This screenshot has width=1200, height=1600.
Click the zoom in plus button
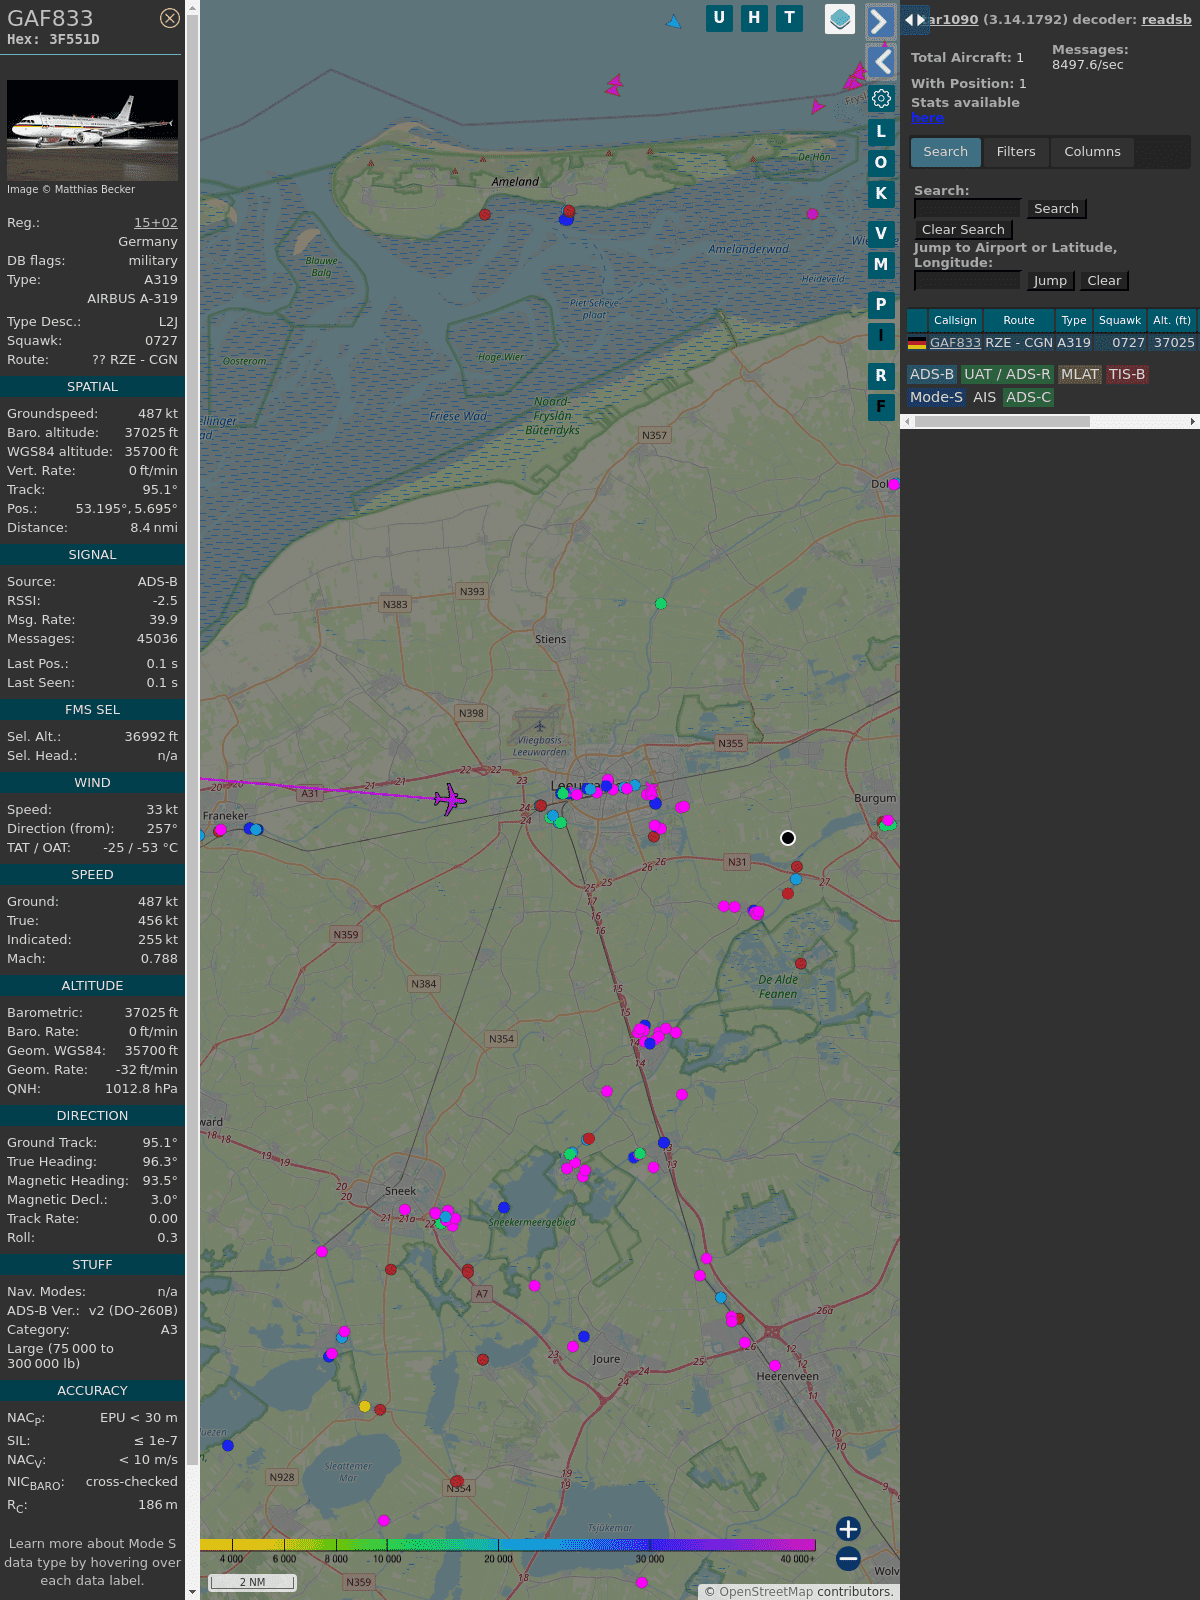pos(848,1529)
